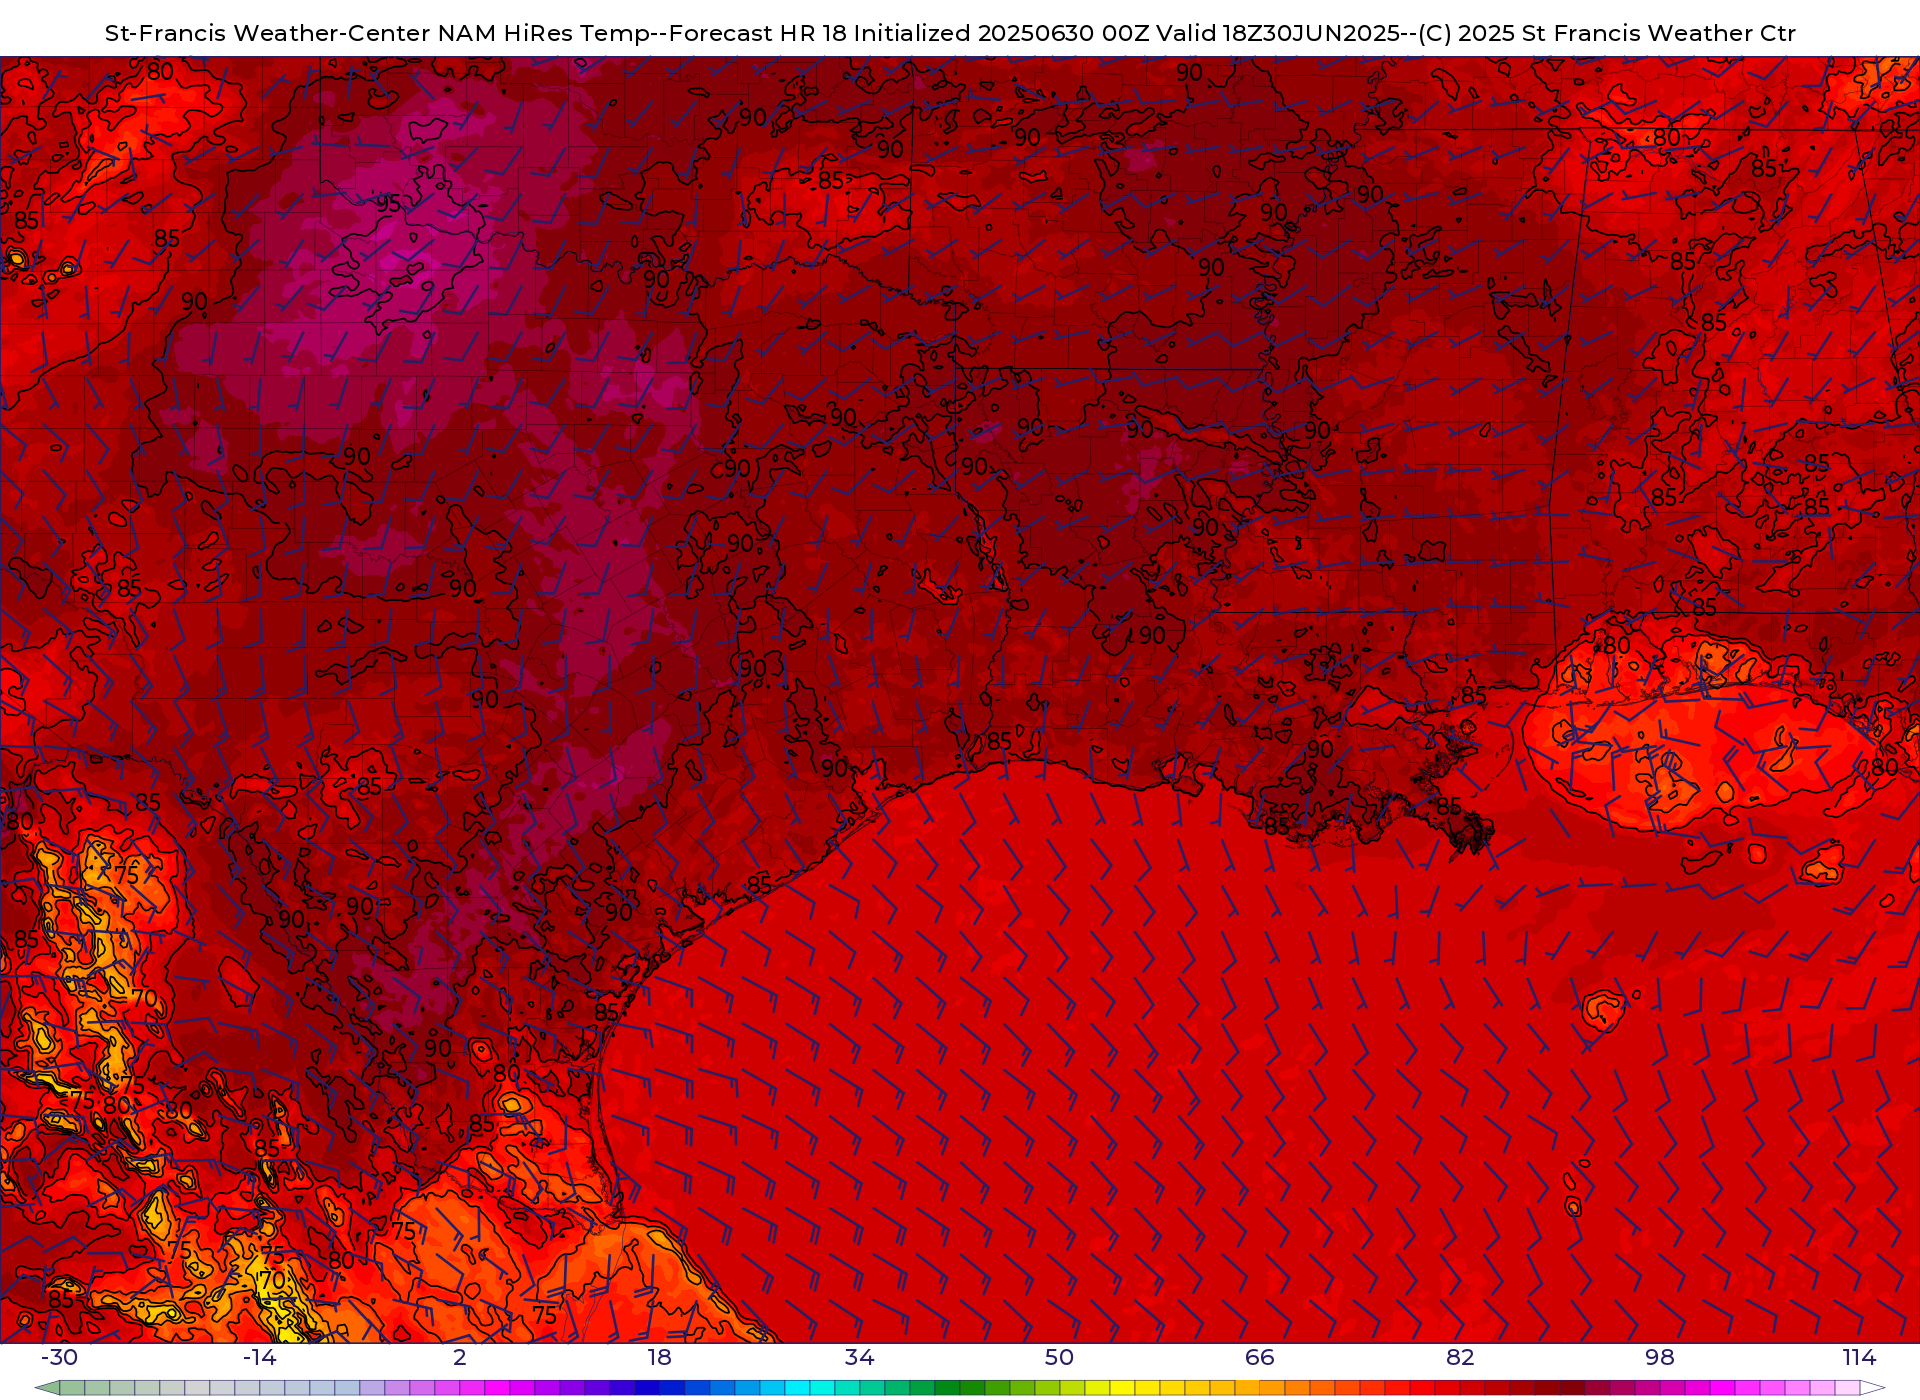Click 'St-Francis Weather-Center' at the title start
Image resolution: width=1920 pixels, height=1400 pixels.
pyautogui.click(x=269, y=33)
